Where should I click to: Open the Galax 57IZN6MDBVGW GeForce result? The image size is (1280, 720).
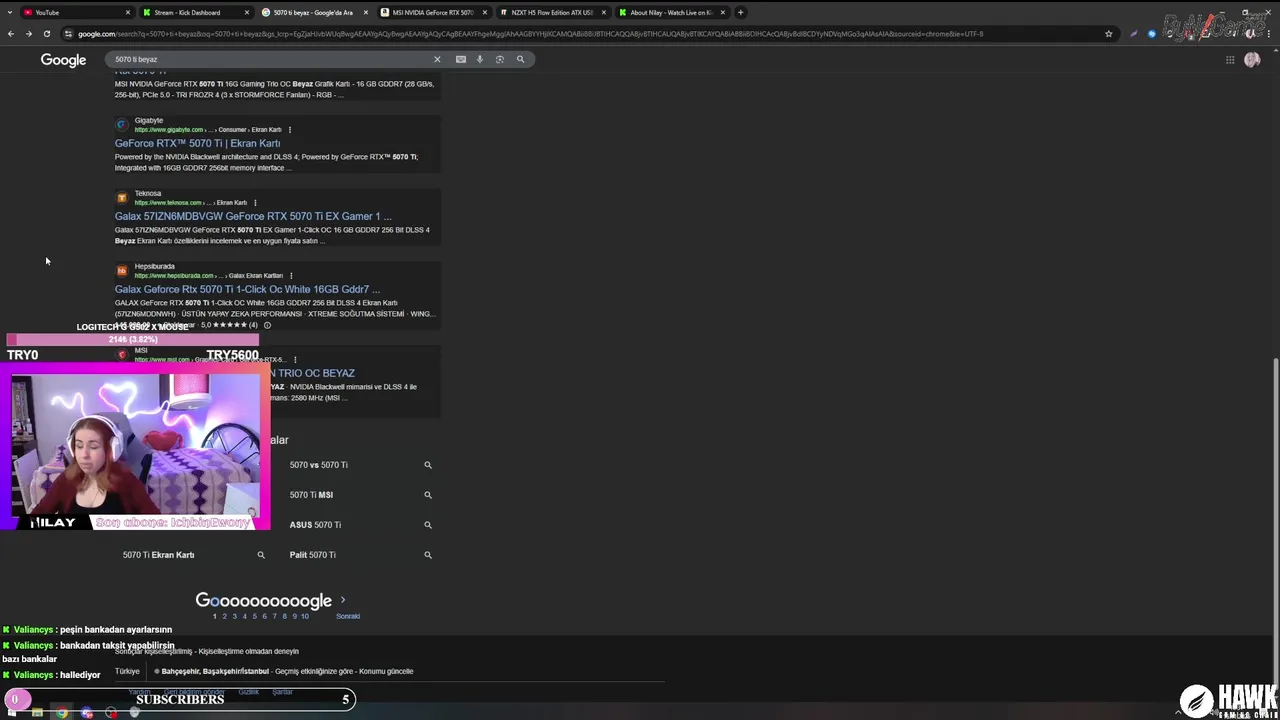tap(253, 216)
